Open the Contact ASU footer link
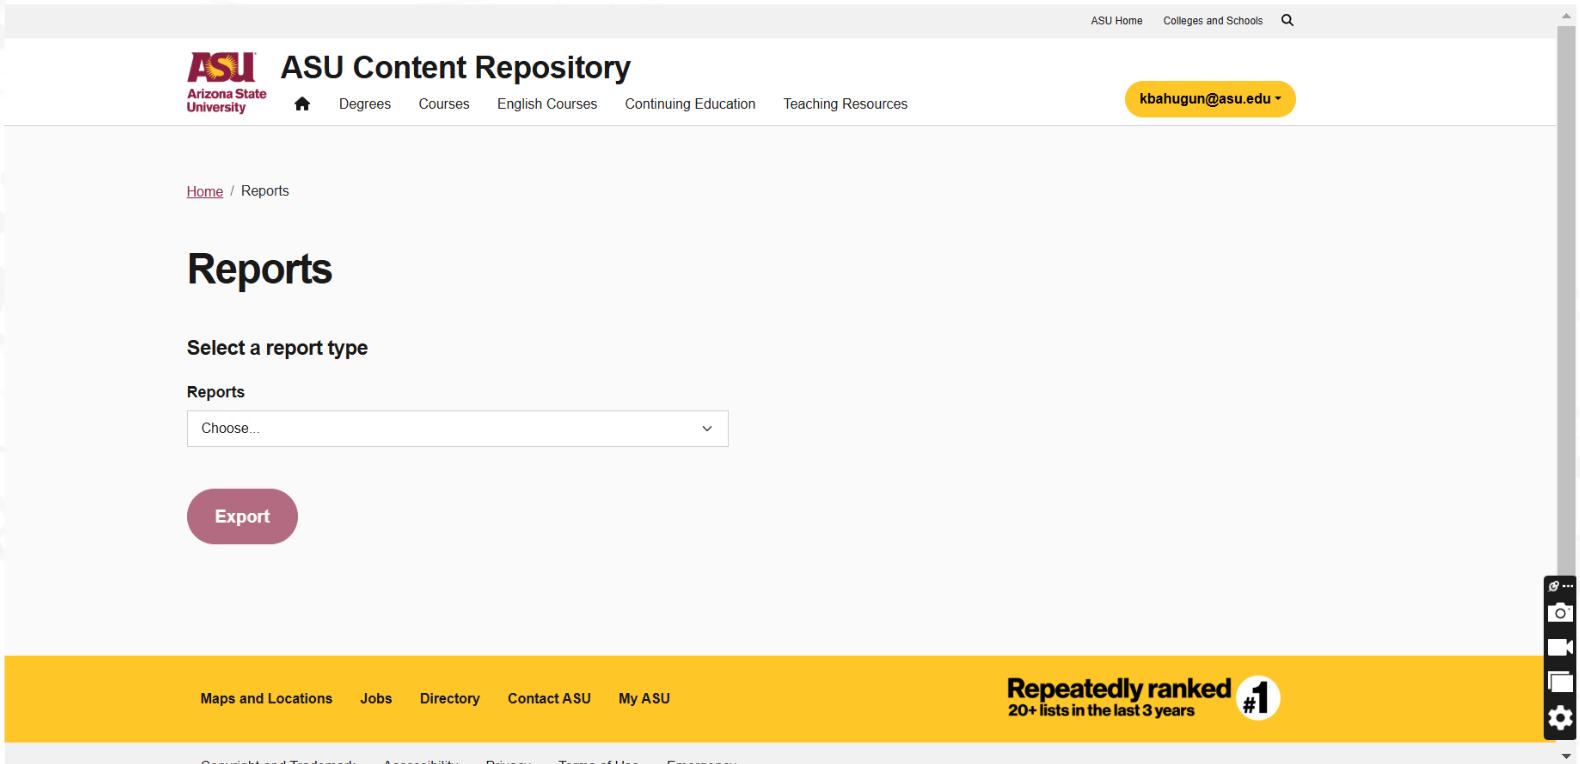This screenshot has width=1580, height=764. pos(549,698)
